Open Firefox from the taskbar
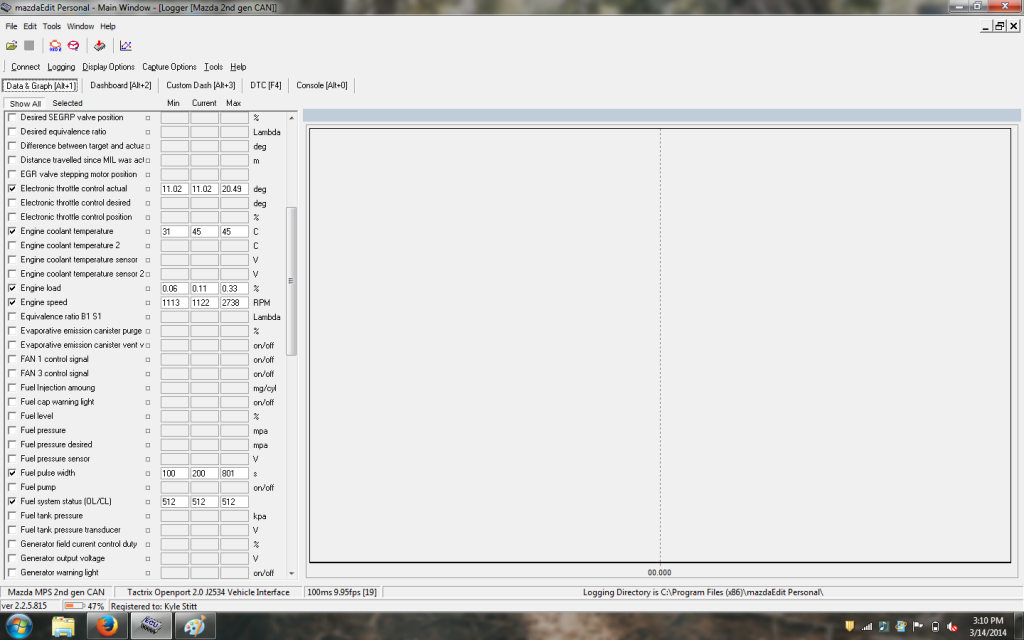Screen dimensions: 1024x640 click(x=106, y=626)
